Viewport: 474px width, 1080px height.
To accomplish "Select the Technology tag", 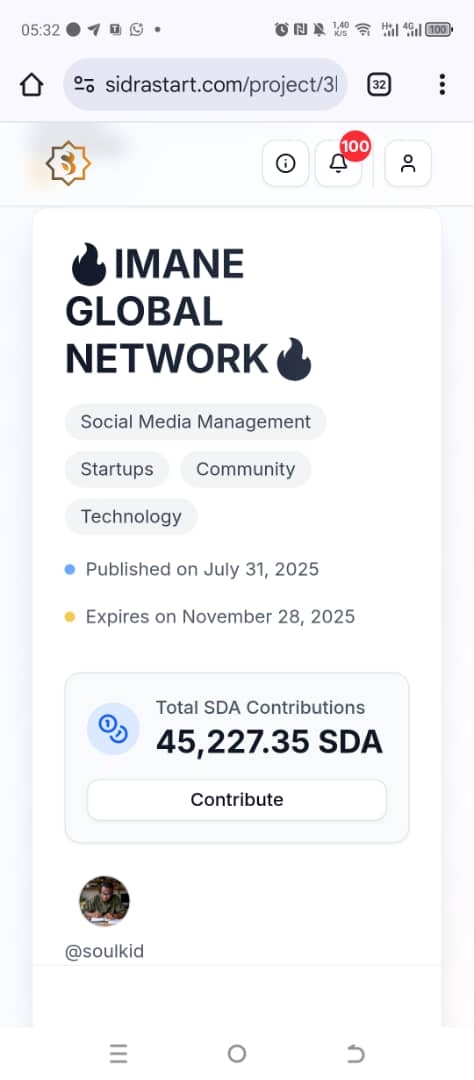I will click(x=131, y=517).
